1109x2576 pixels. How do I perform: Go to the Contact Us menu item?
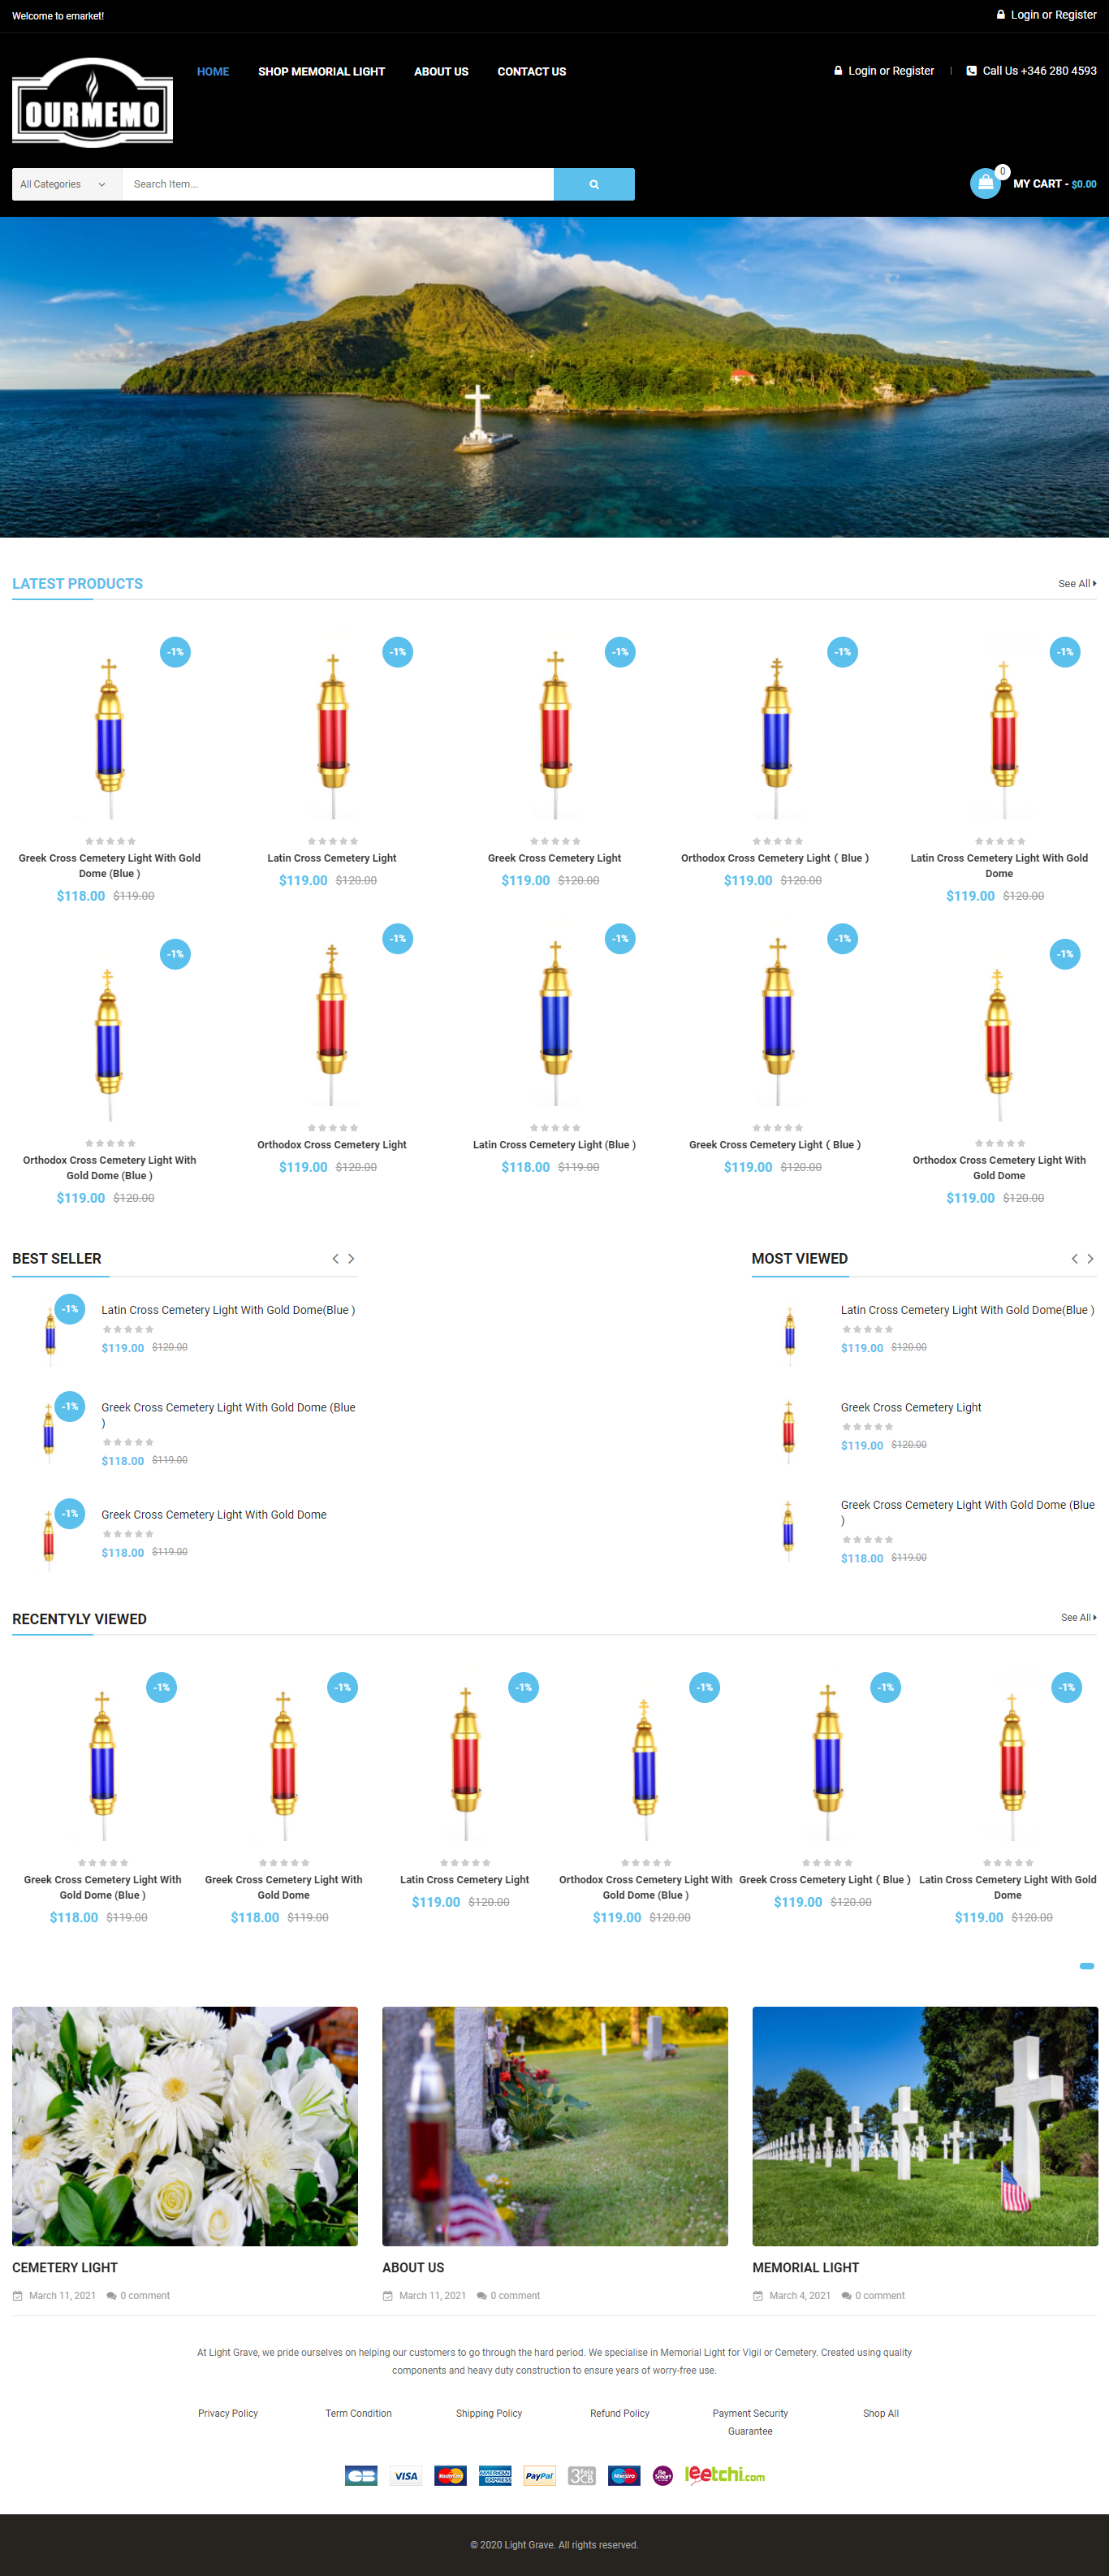tap(531, 71)
